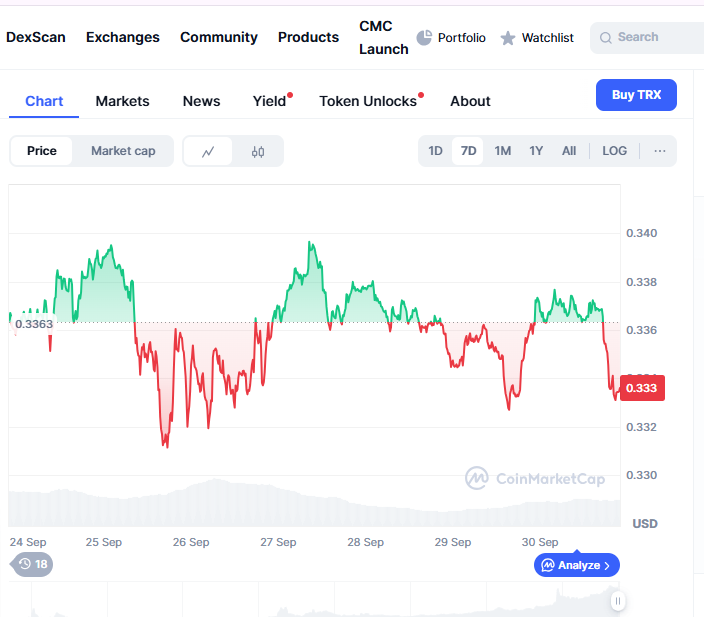Open the Products navigation menu
Screen dimensions: 704x617
point(308,37)
